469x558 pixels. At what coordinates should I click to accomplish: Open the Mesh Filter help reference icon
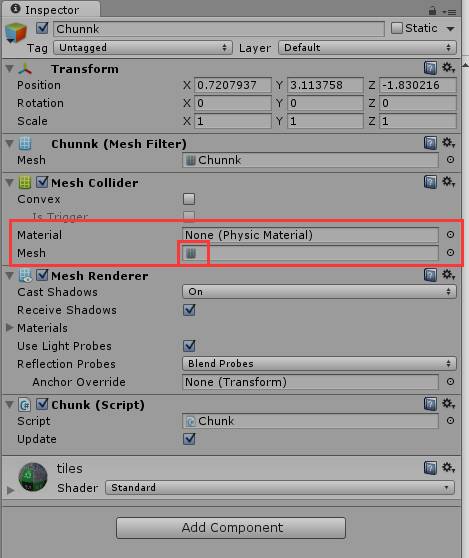pos(430,143)
